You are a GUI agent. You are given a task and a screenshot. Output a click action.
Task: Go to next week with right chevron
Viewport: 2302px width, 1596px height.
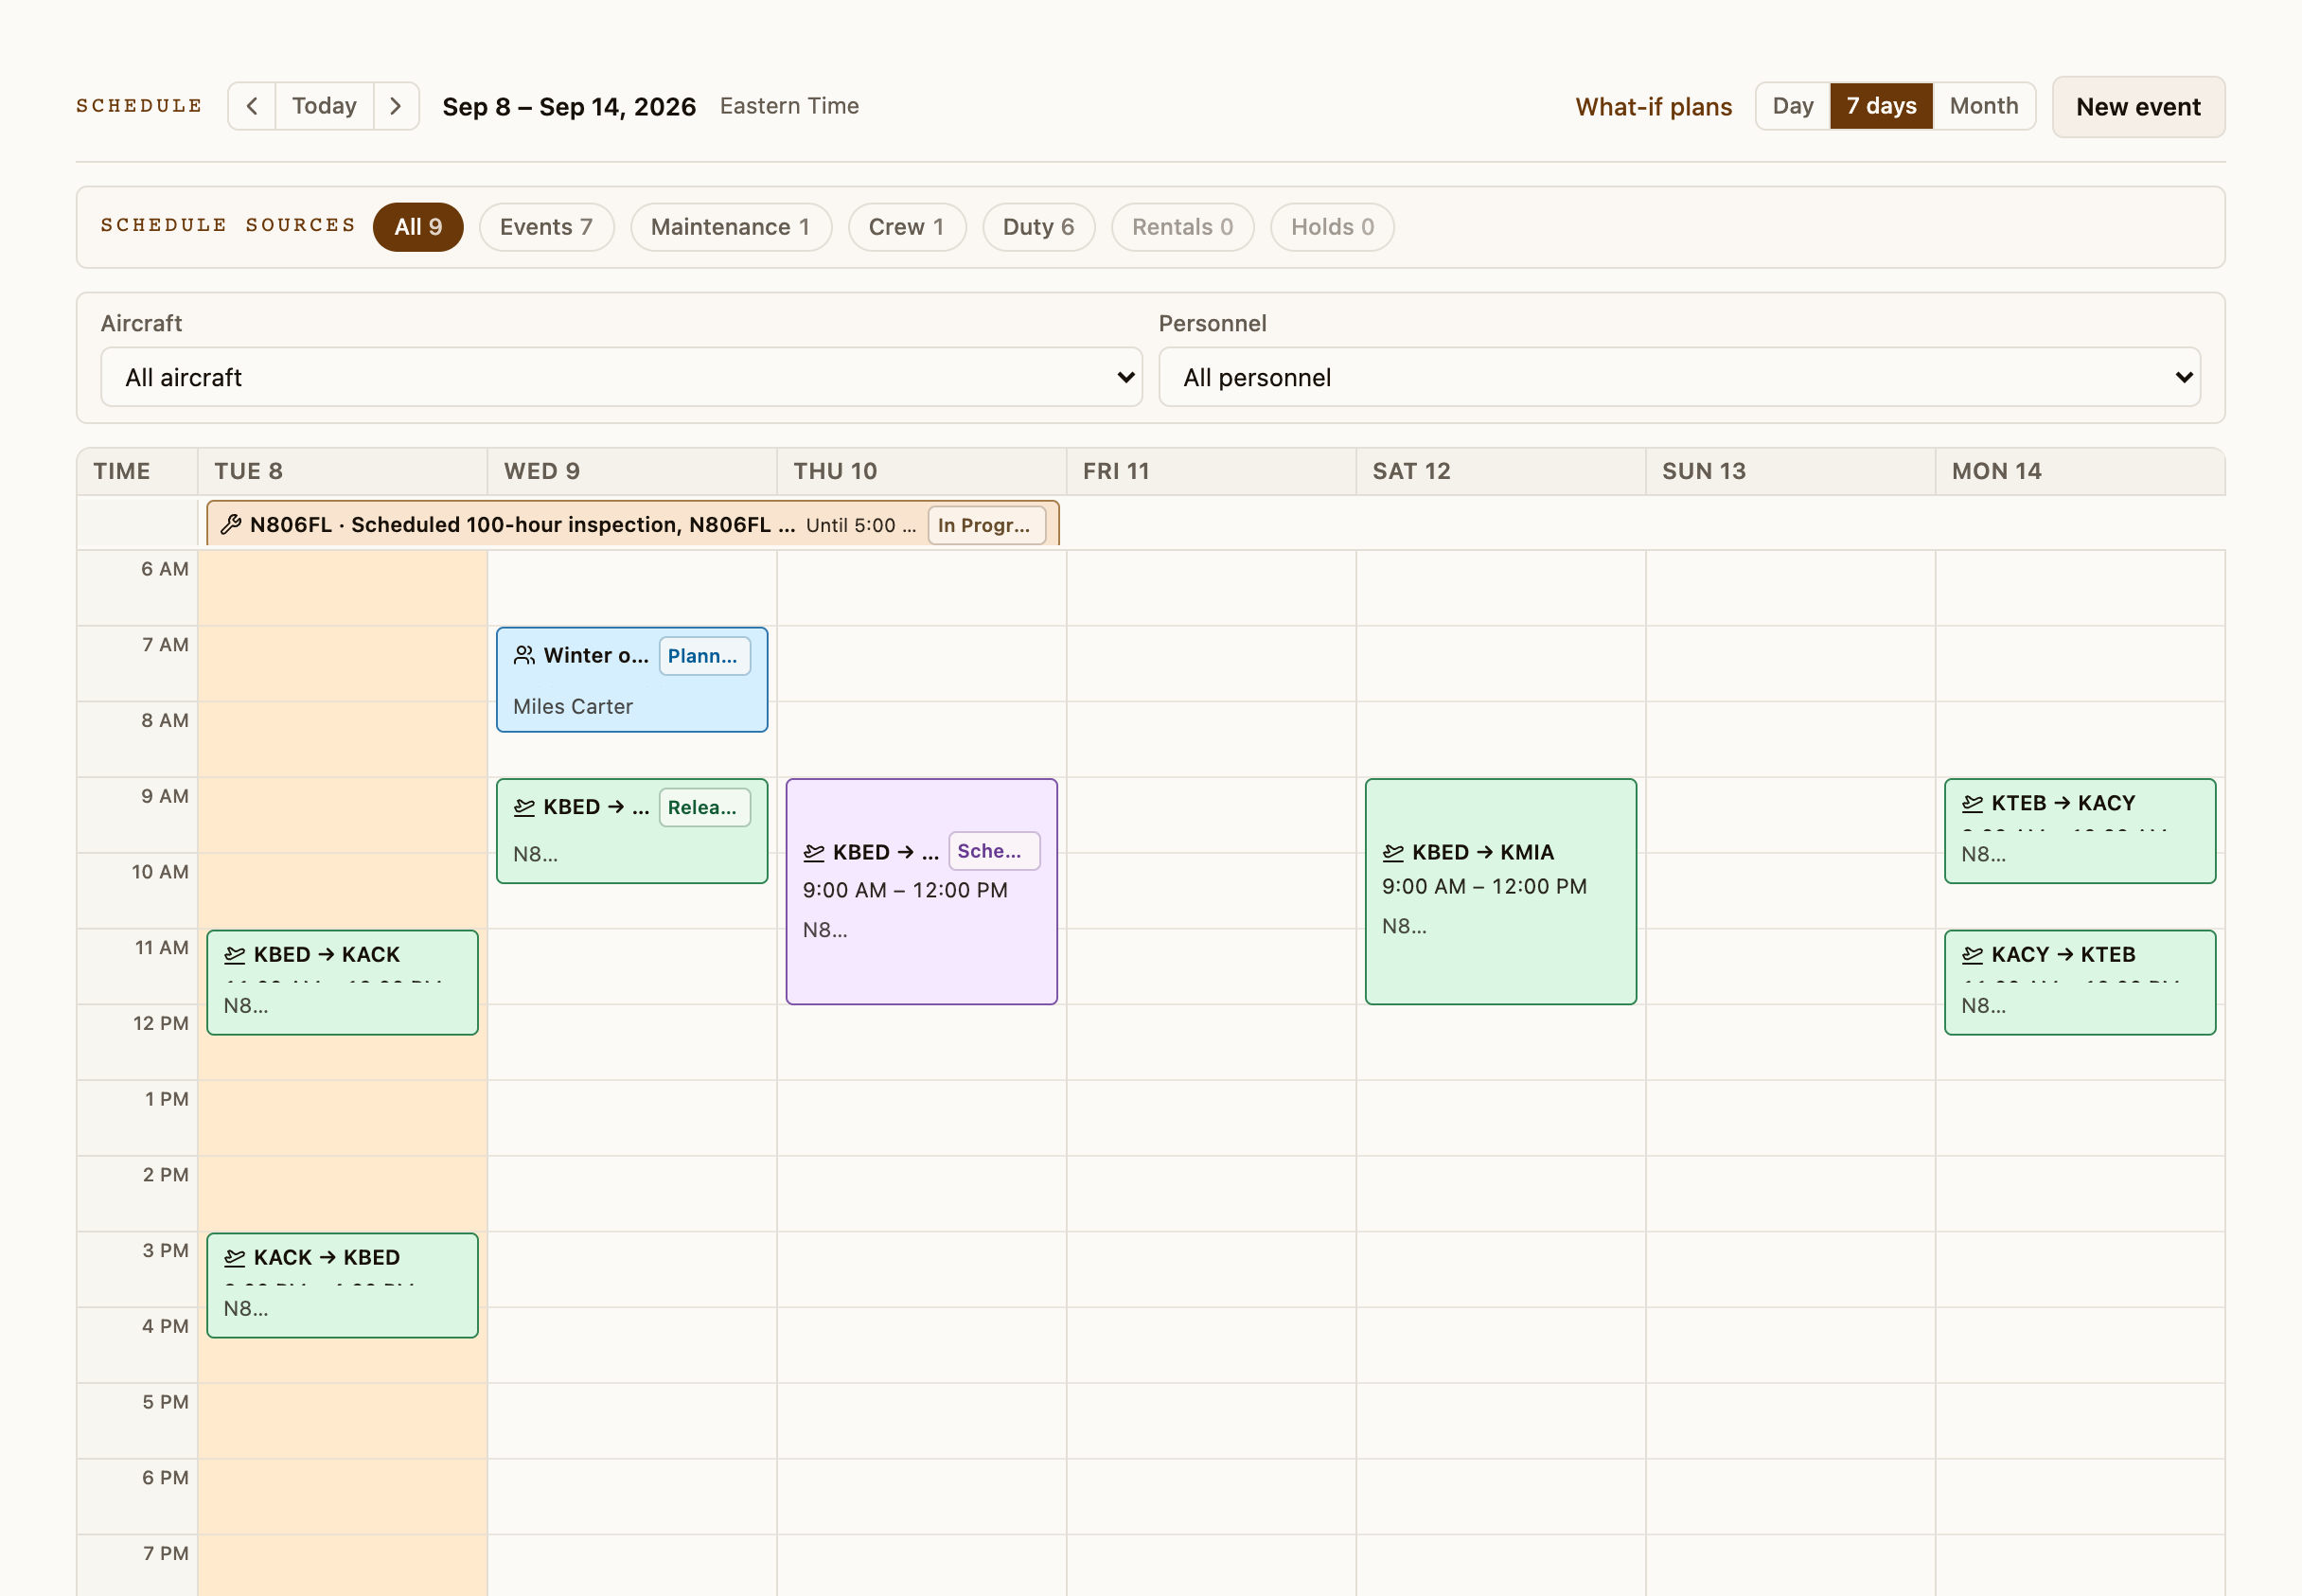coord(396,106)
